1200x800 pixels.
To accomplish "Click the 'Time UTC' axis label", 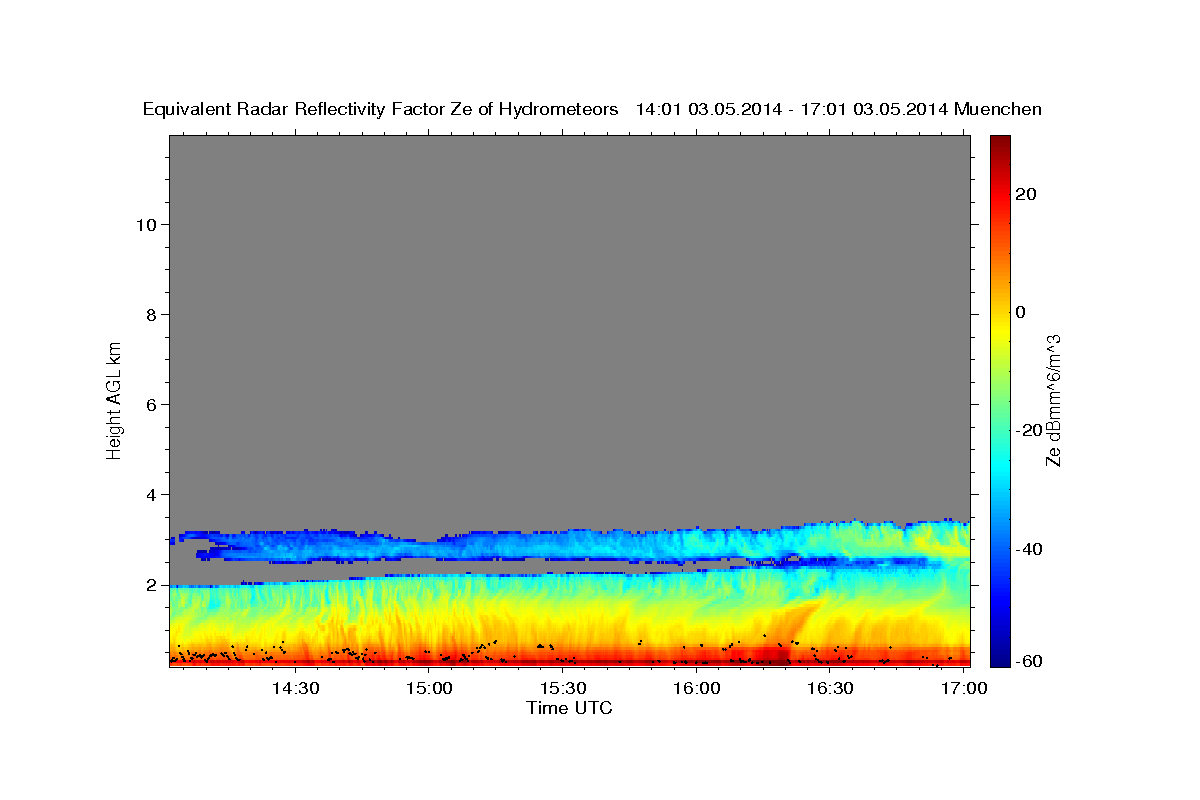I will 569,708.
